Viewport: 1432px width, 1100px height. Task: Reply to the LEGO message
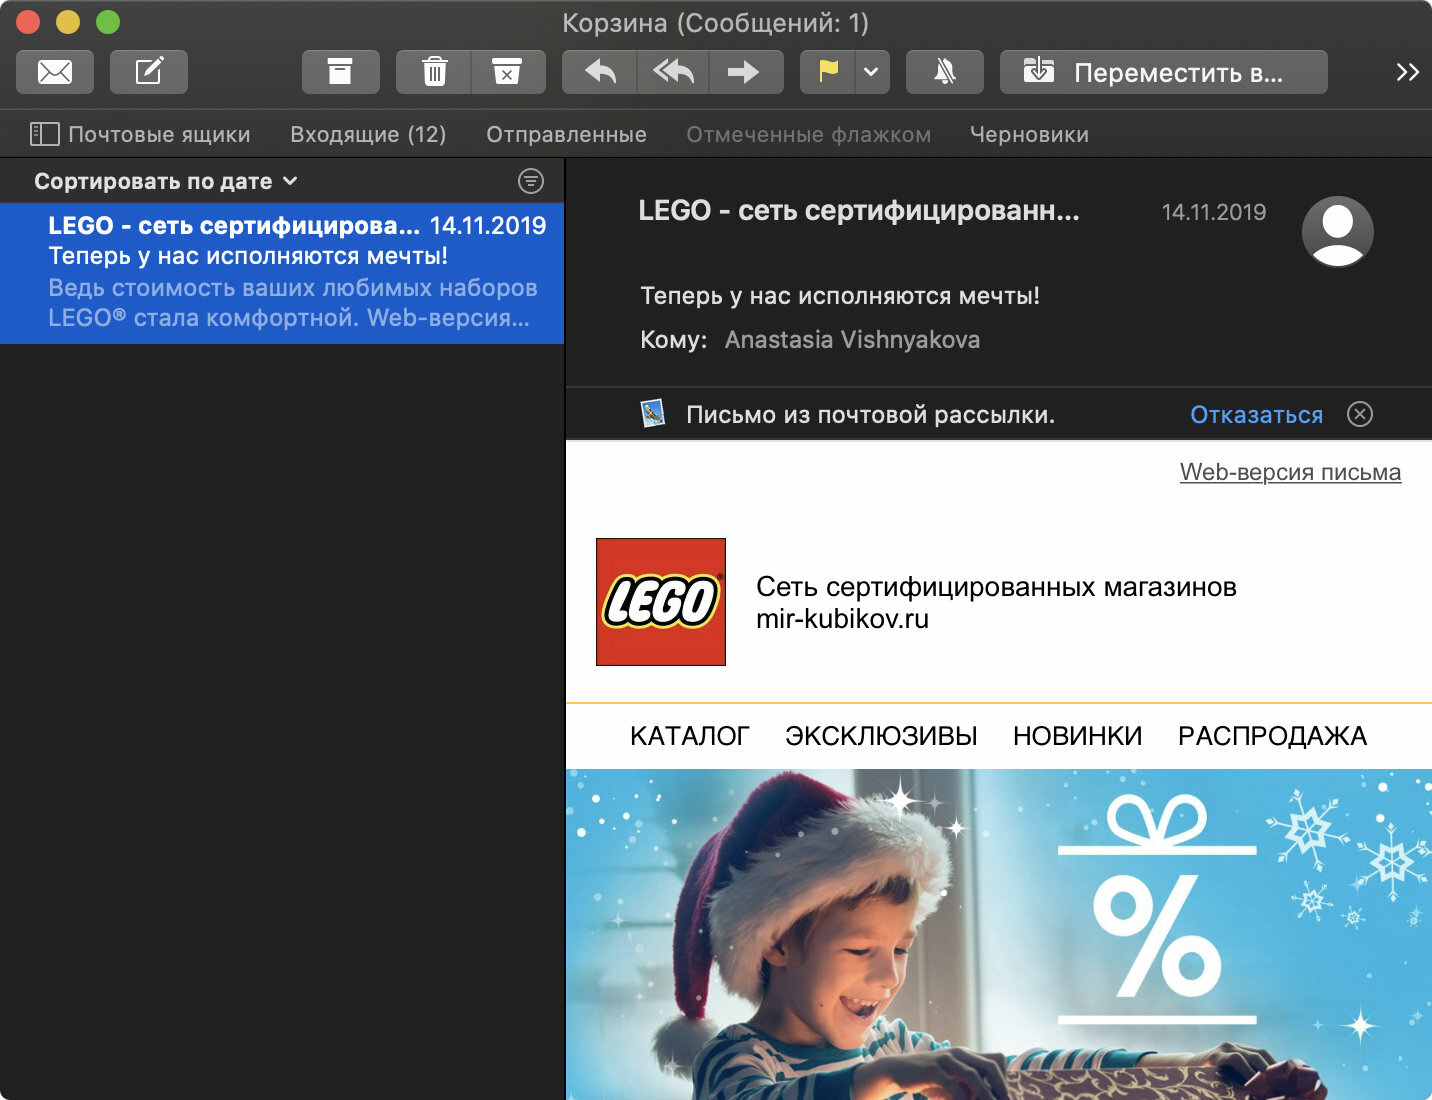[x=599, y=72]
